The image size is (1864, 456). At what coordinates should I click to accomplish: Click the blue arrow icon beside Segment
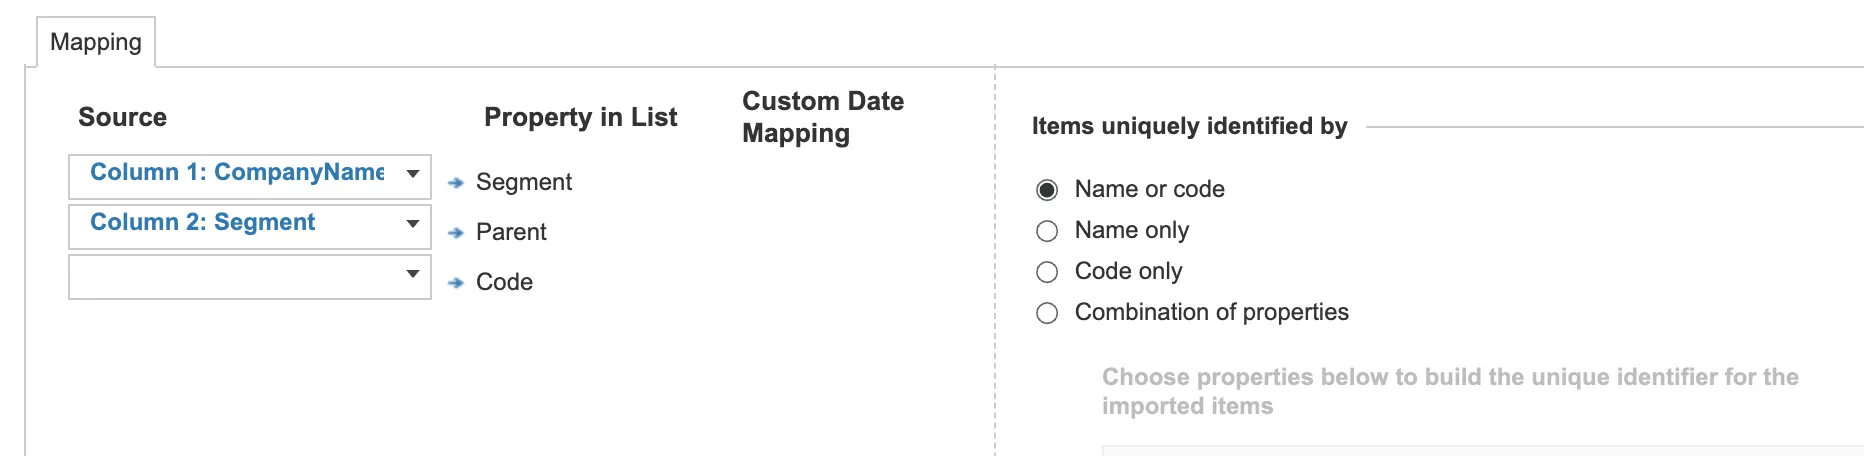coord(456,183)
